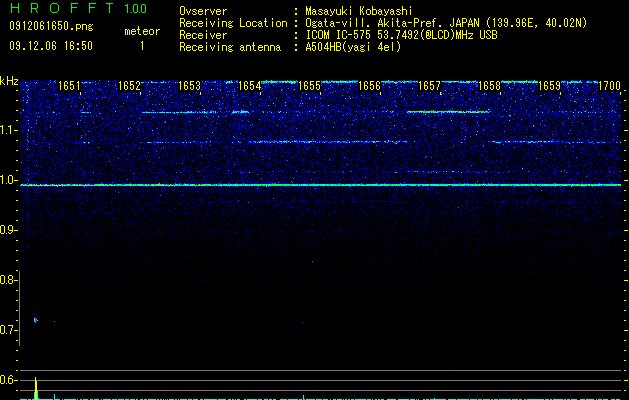629x400 pixels.
Task: Select the meteor count label
Action: click(142, 31)
